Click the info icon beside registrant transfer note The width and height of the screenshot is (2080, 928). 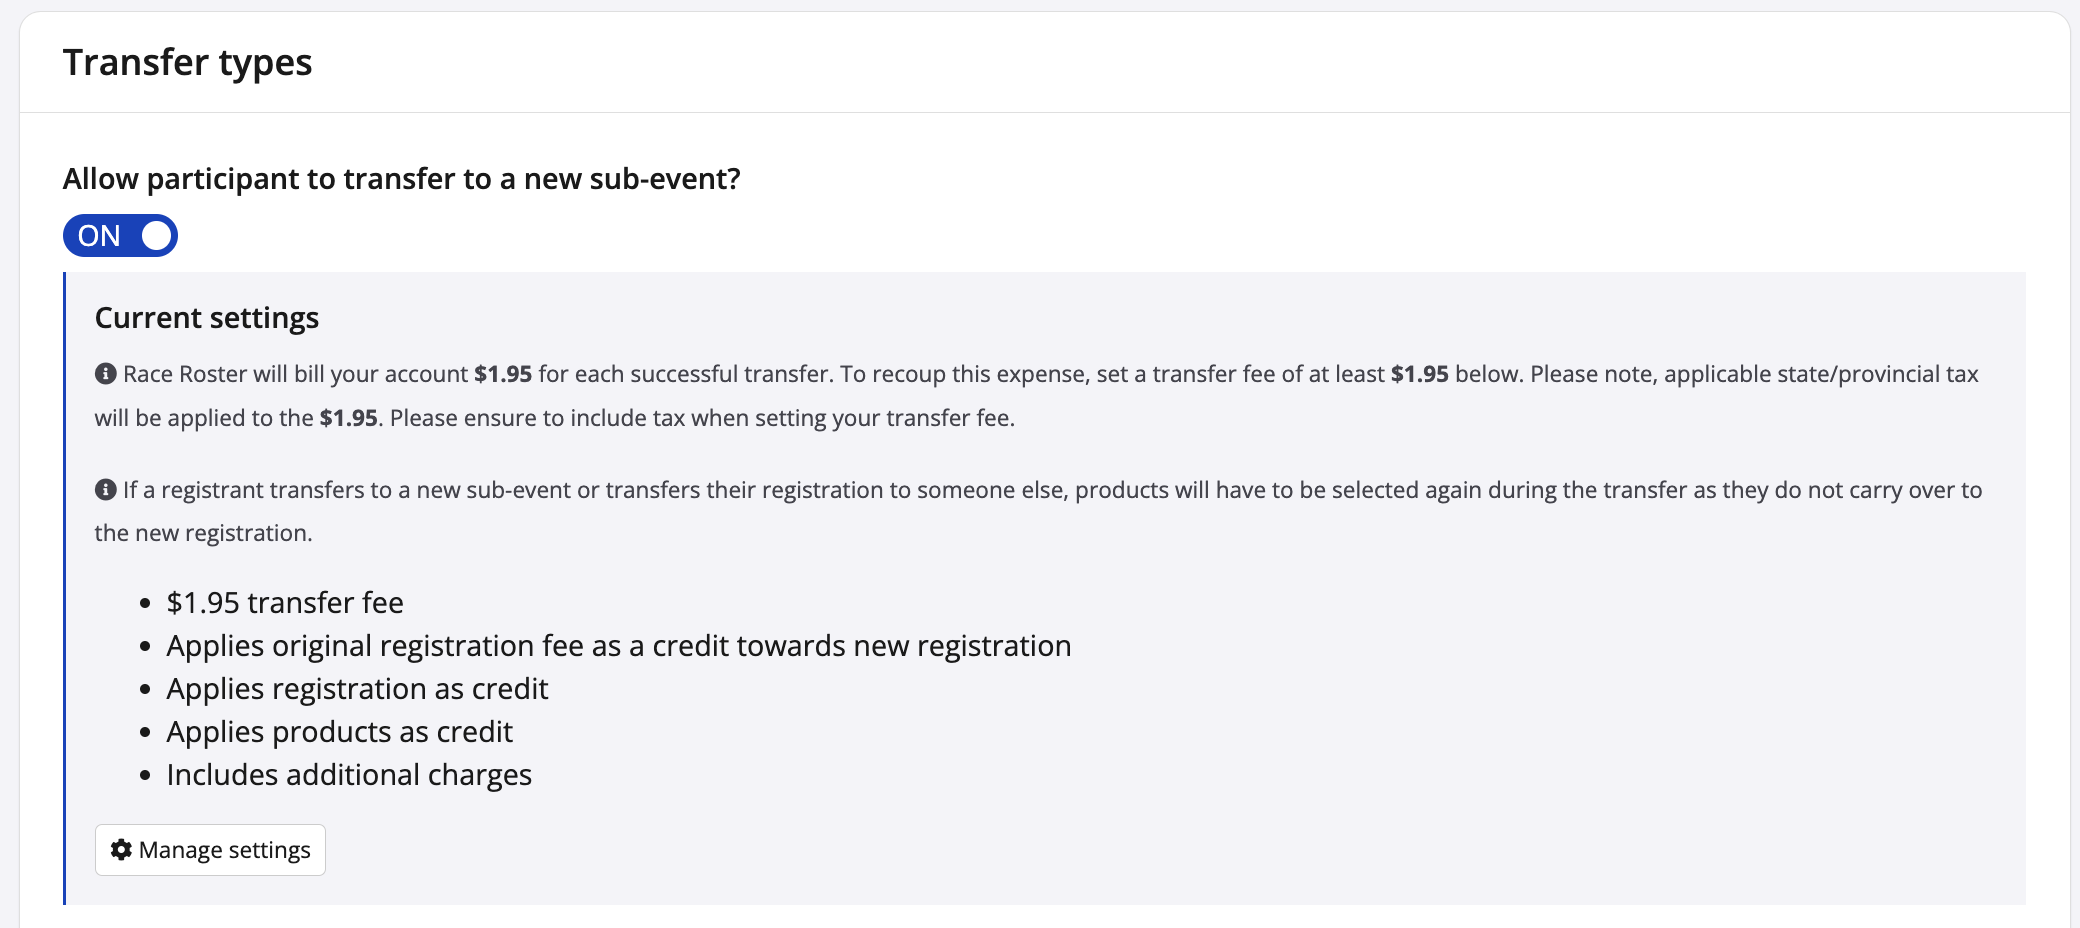click(105, 490)
